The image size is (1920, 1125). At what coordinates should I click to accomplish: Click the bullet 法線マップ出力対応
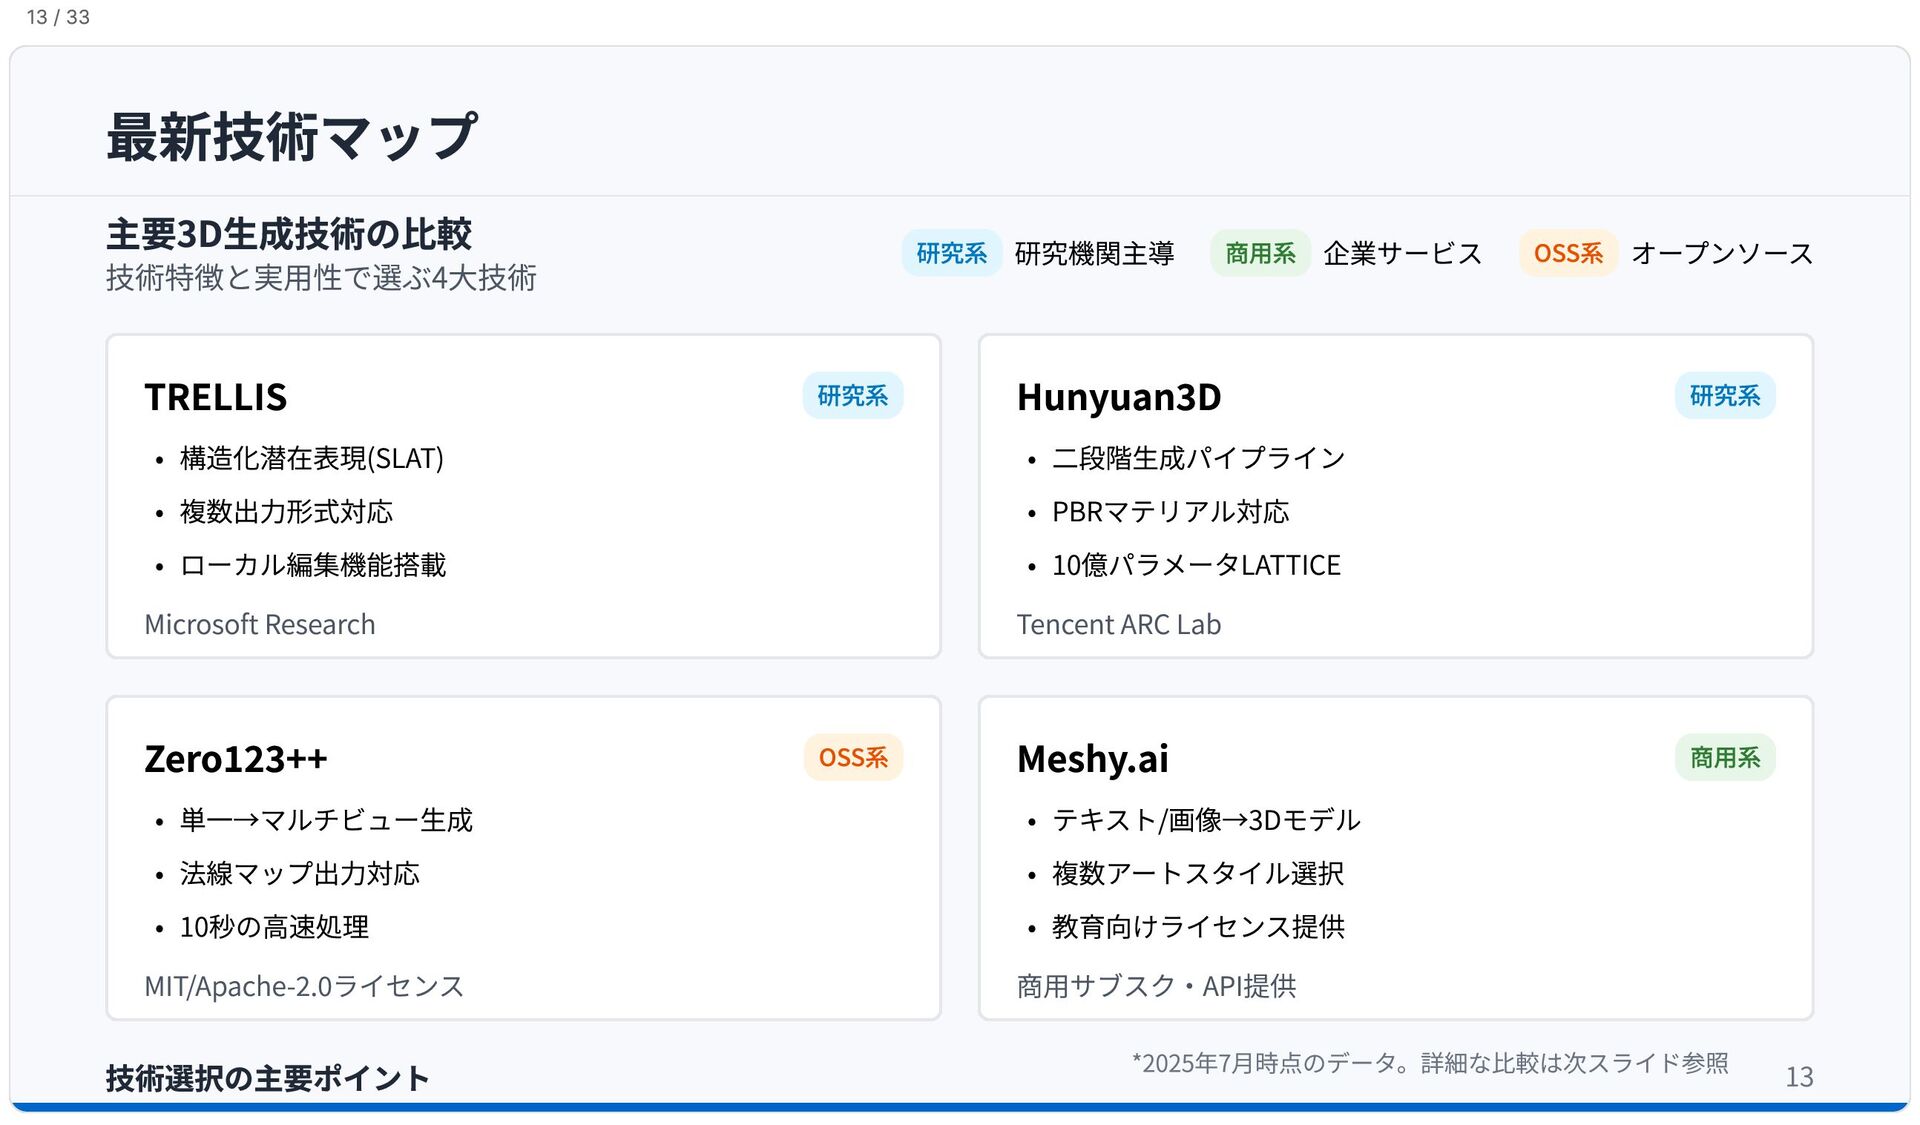tap(300, 874)
